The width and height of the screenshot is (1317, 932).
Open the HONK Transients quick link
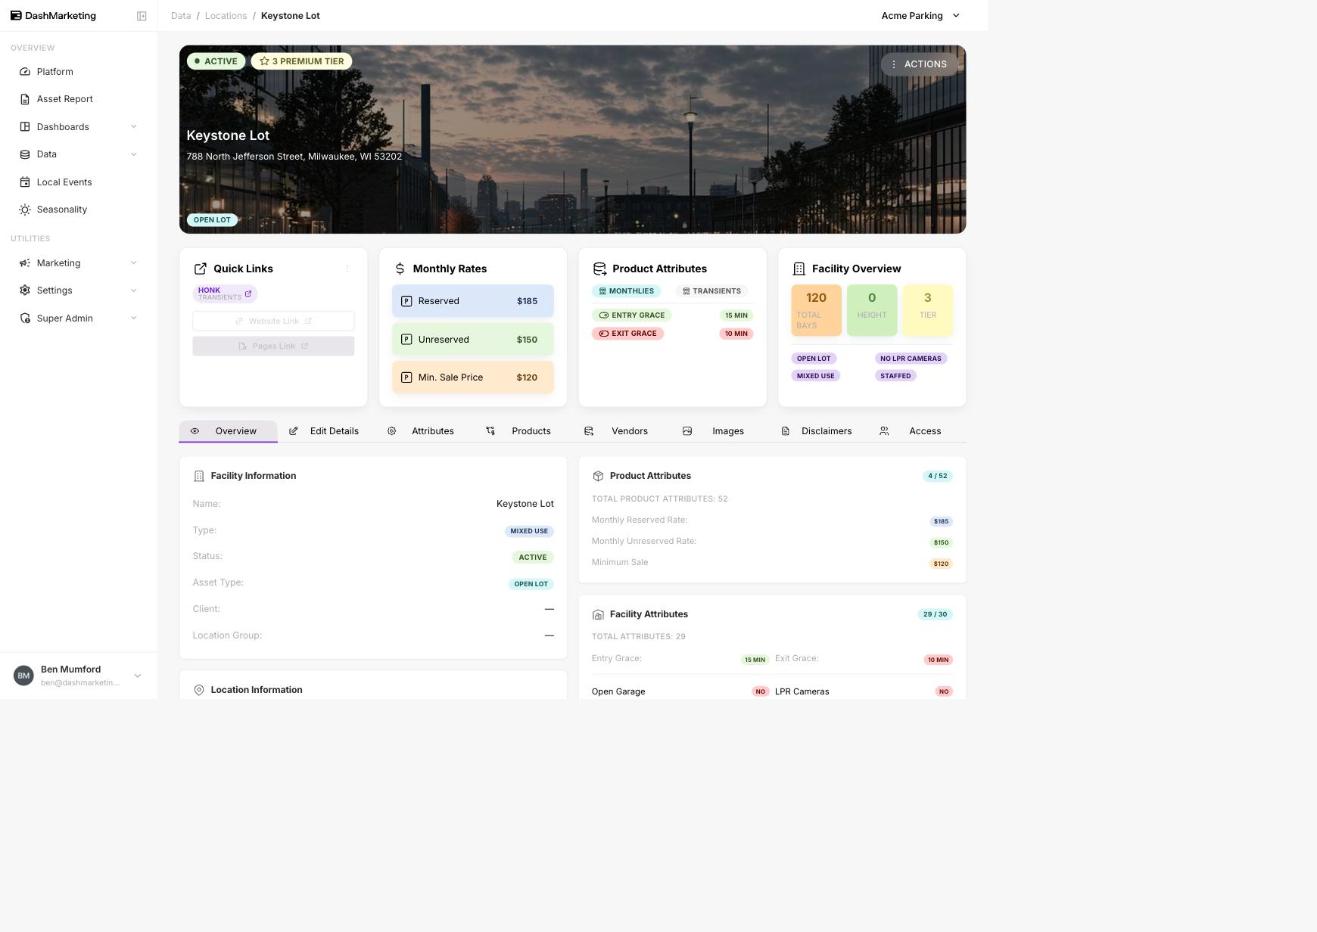coord(225,294)
